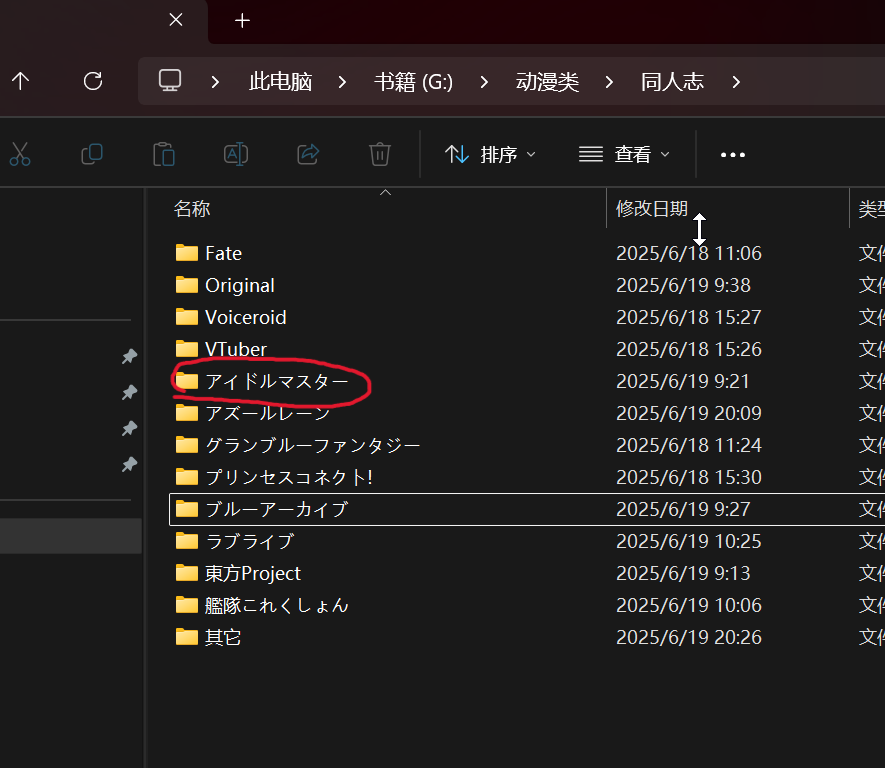885x768 pixels.
Task: Select the ブルーアーカイブ folder icon
Action: (187, 509)
